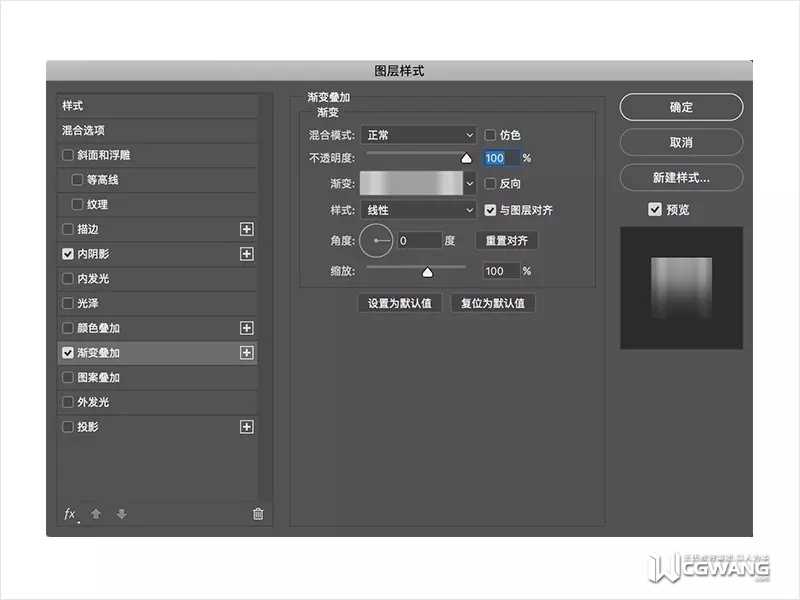Click the 缩放 slider handle

point(428,272)
